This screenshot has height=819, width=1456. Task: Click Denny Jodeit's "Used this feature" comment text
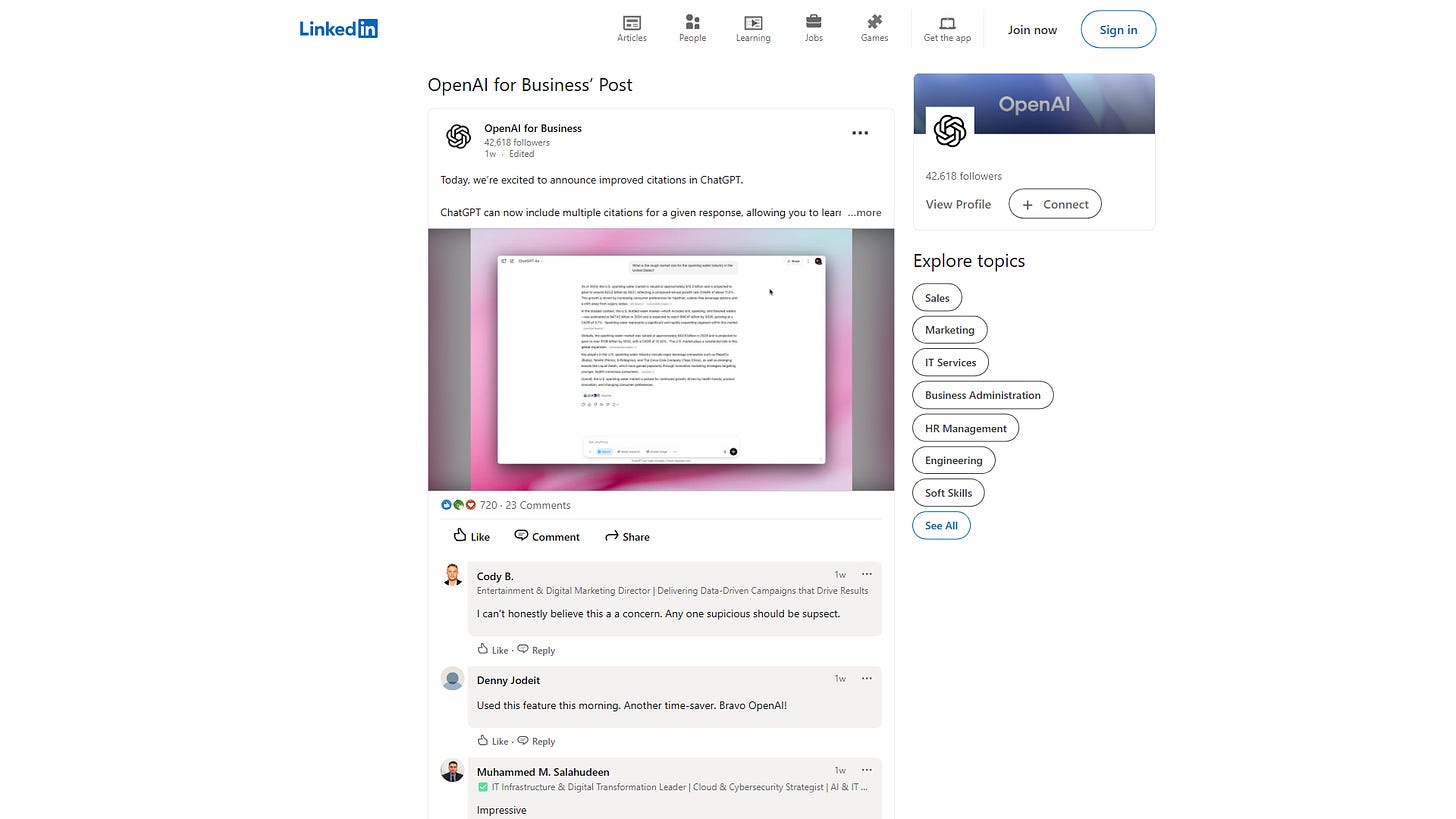tap(632, 706)
